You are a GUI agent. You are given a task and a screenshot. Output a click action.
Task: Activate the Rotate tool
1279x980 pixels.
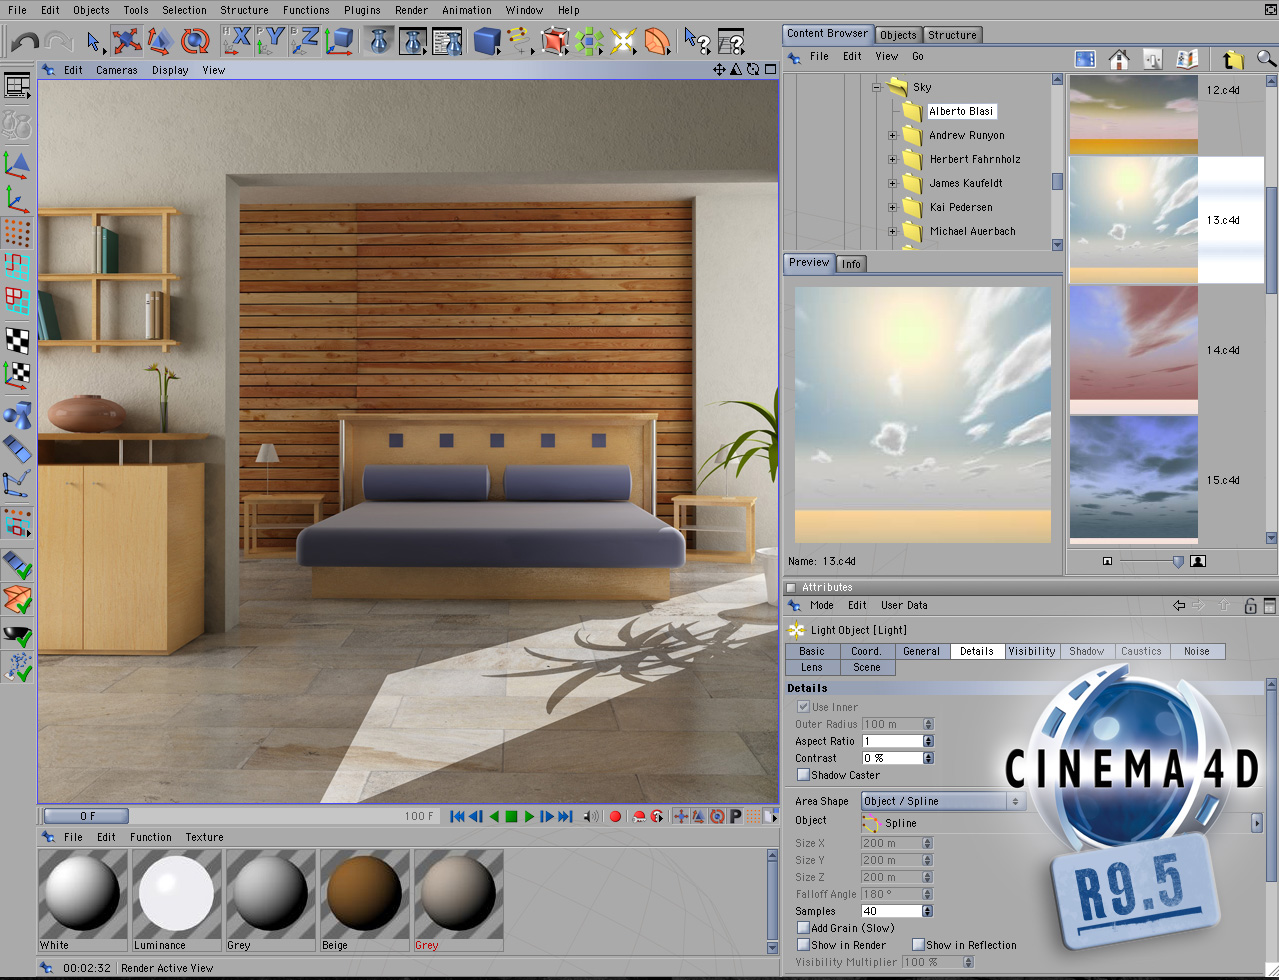click(x=195, y=41)
